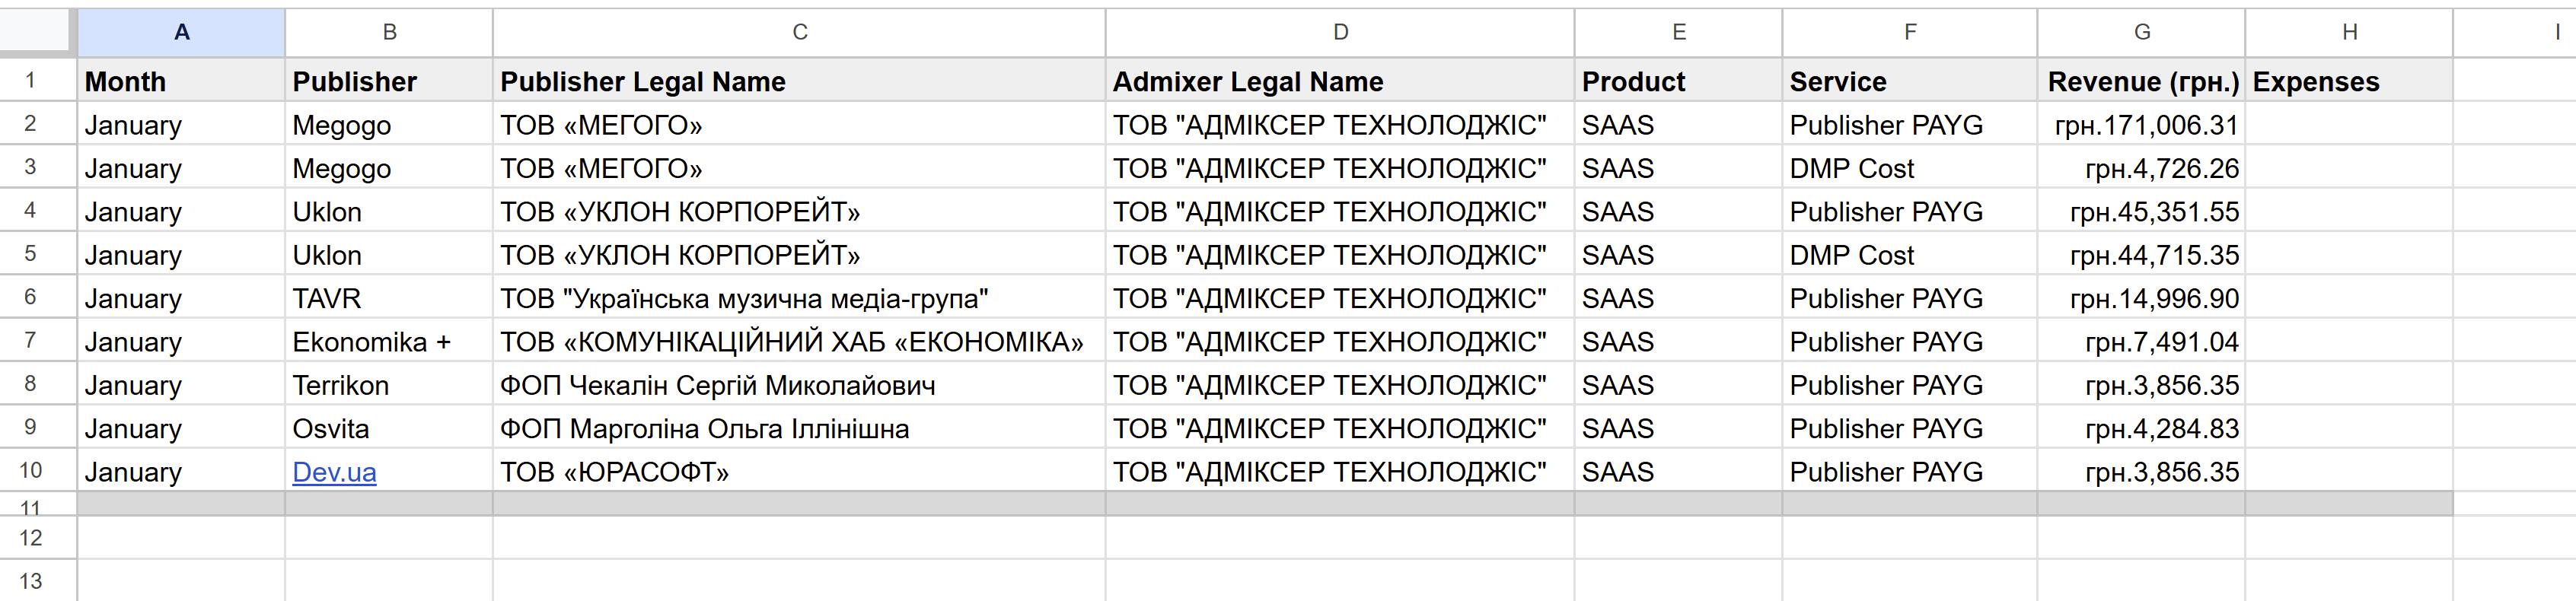Click DMP Cost cell in row 3

pos(1910,168)
